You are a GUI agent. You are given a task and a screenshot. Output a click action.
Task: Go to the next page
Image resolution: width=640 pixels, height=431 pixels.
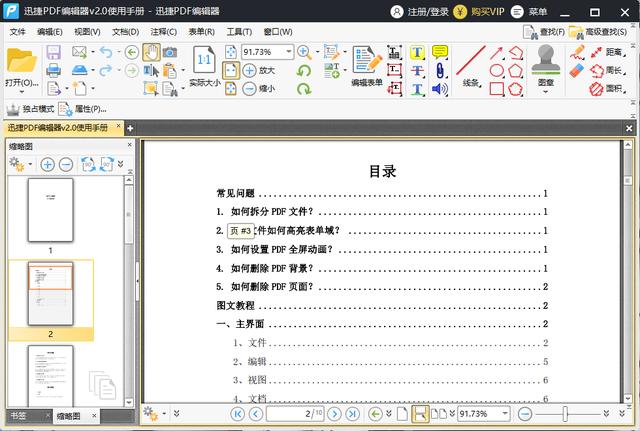(x=334, y=414)
